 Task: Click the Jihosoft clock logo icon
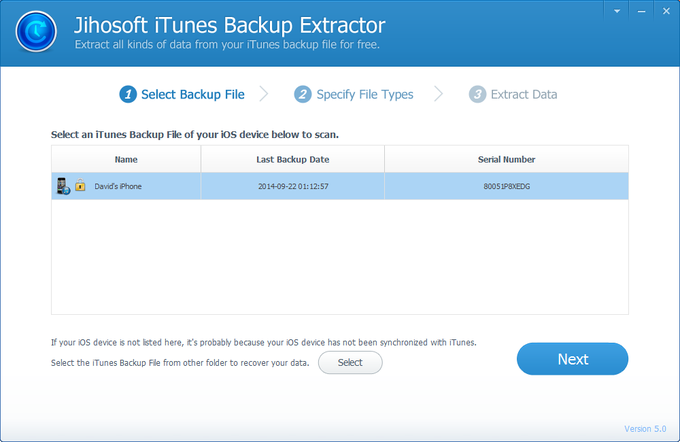tap(35, 34)
